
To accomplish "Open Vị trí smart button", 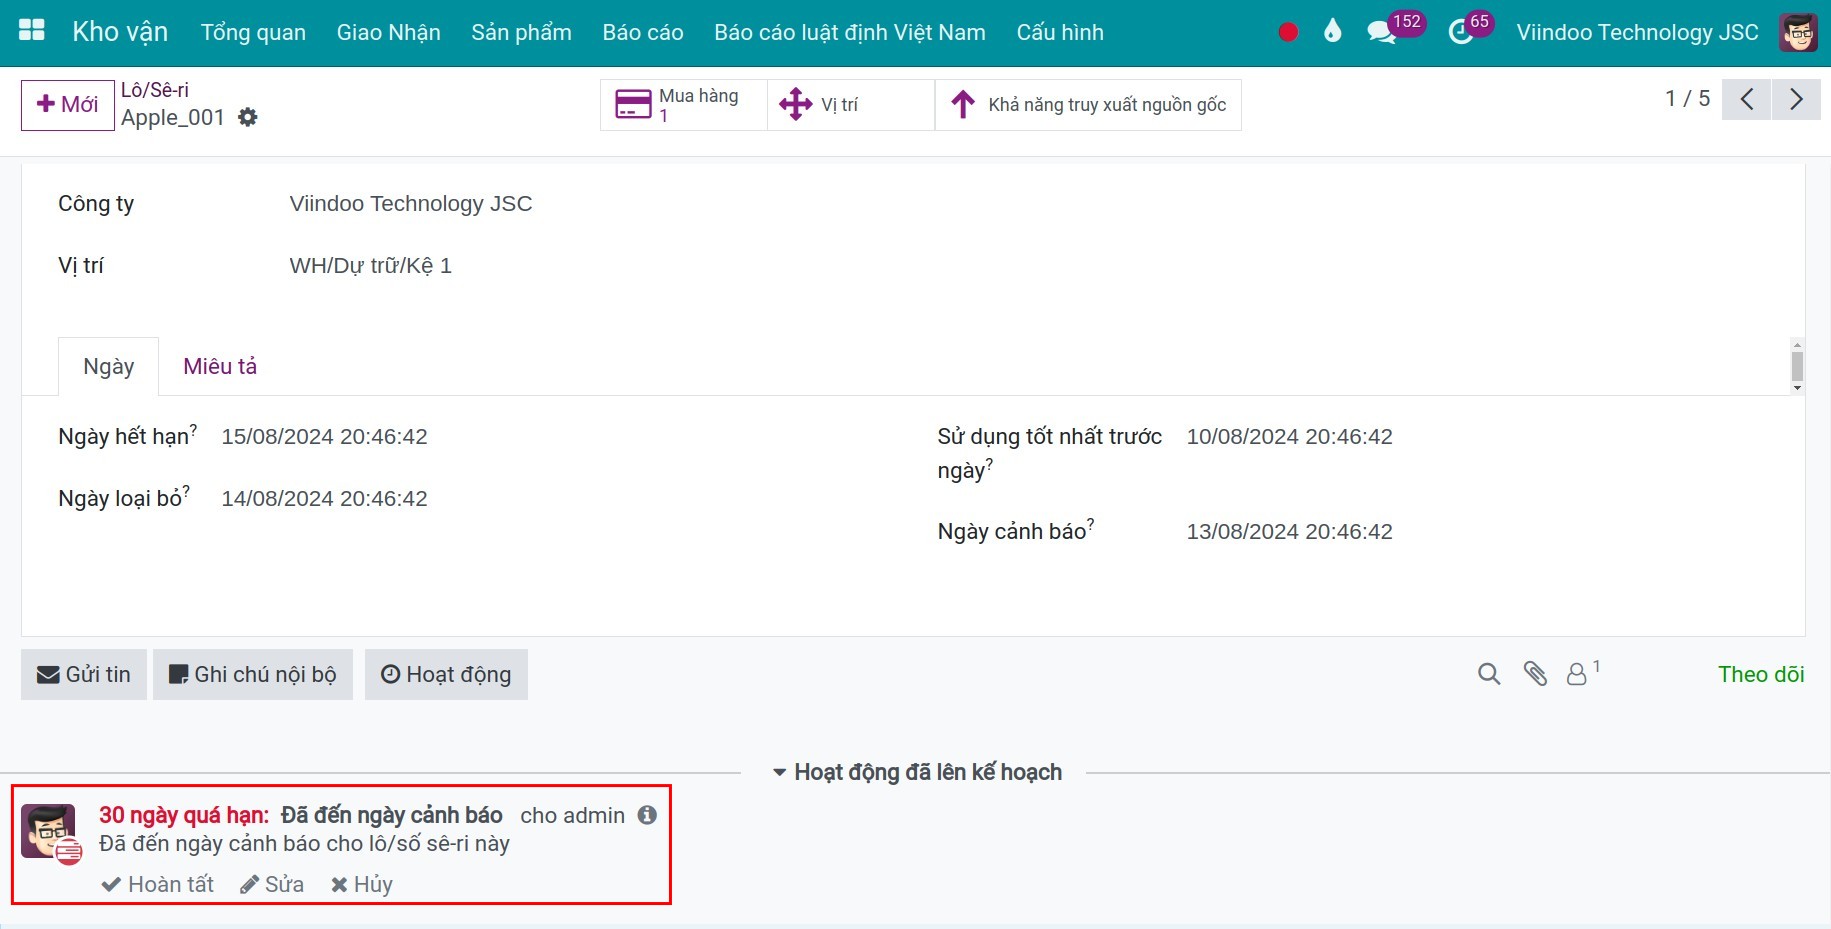I will click(851, 104).
